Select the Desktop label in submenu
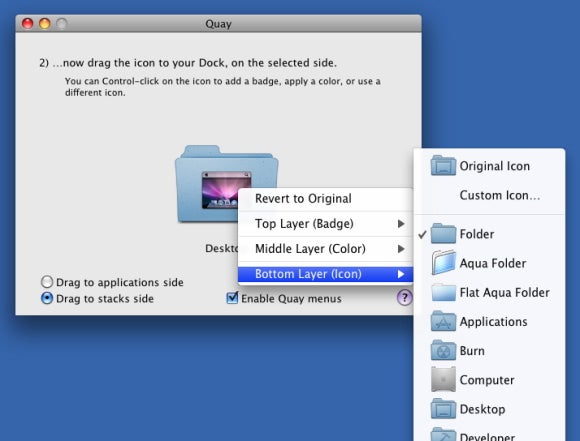The image size is (580, 441). point(482,409)
